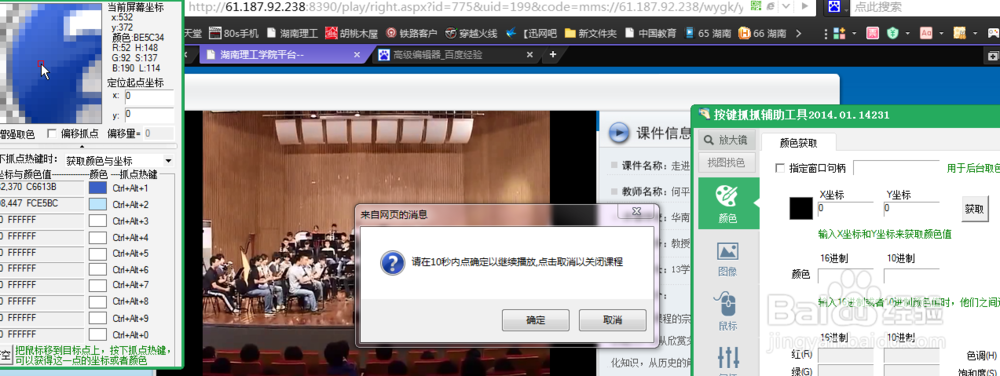Open the 80s手机 bookmark
The height and width of the screenshot is (376, 1000).
[234, 33]
